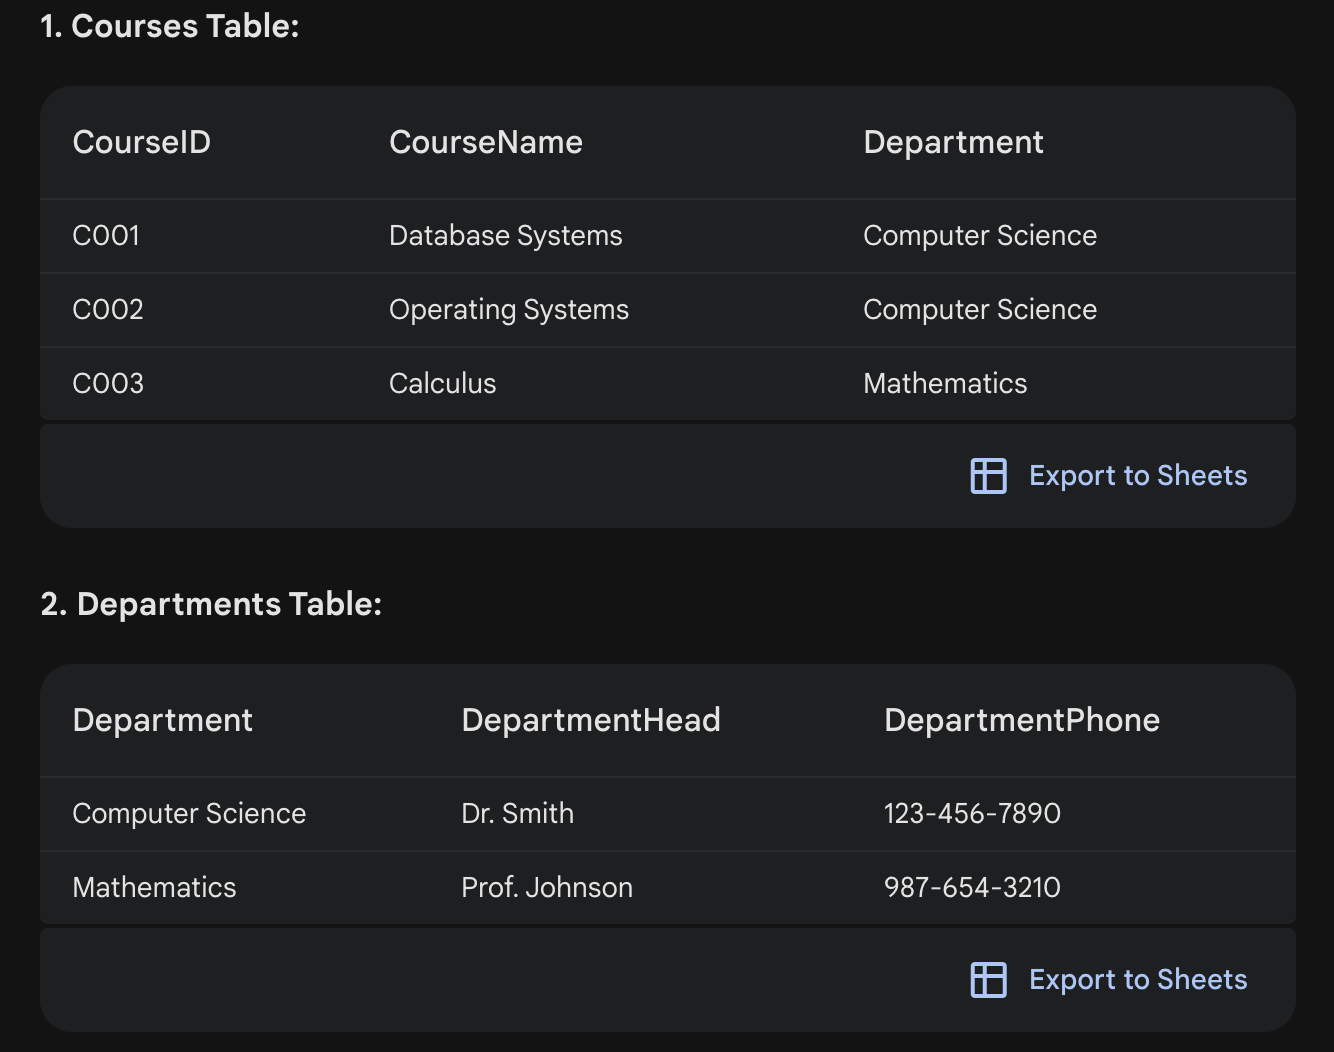Select the Prof. Johnson cell
Image resolution: width=1334 pixels, height=1052 pixels.
[x=546, y=888]
